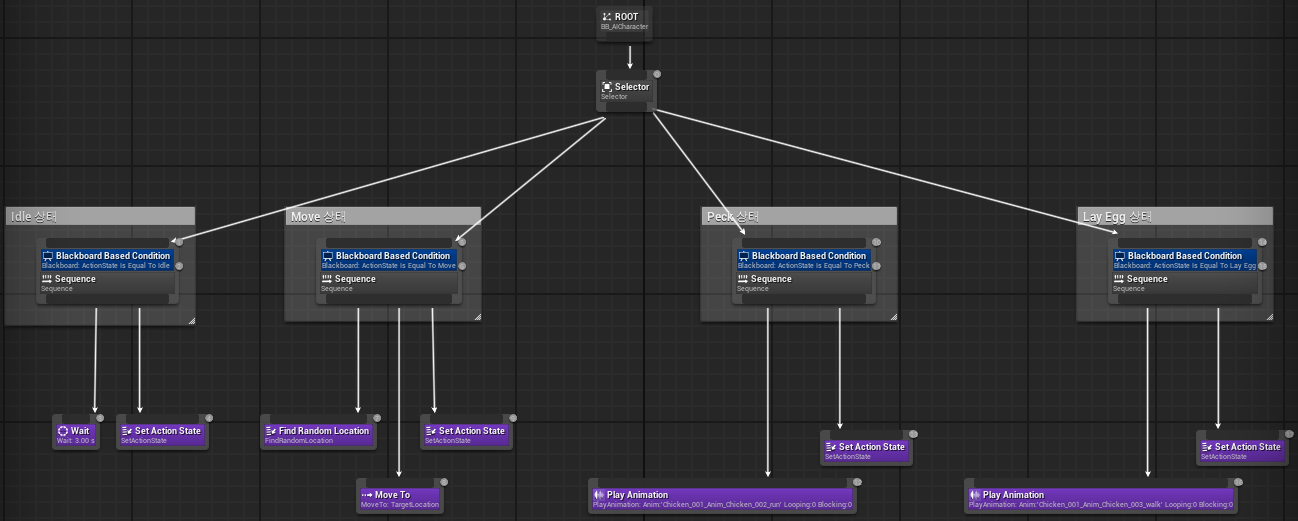Click the resize handle of Peck 상태 comment
The width and height of the screenshot is (1298, 521).
point(892,317)
